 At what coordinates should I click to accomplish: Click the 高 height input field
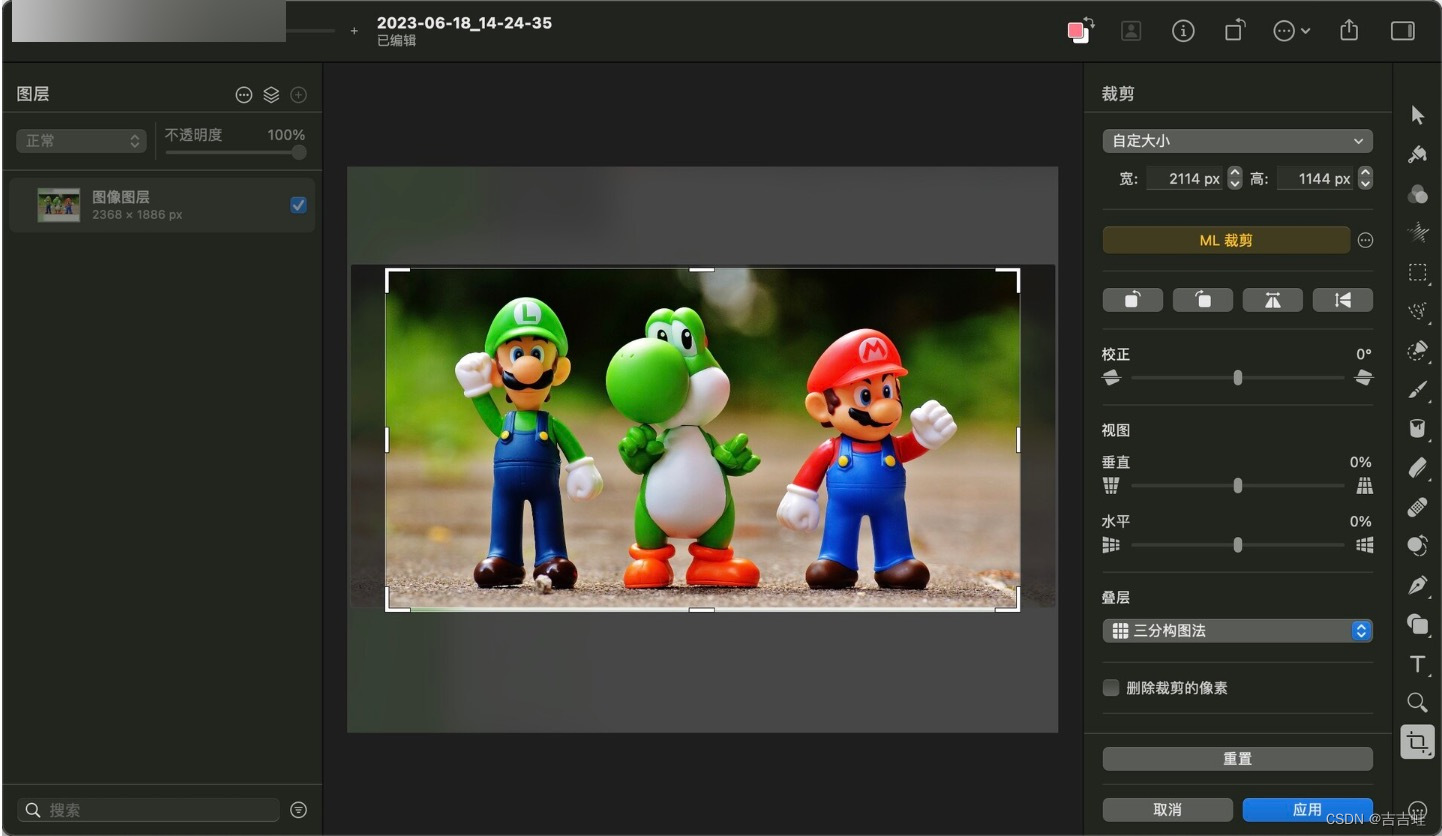[x=1316, y=179]
